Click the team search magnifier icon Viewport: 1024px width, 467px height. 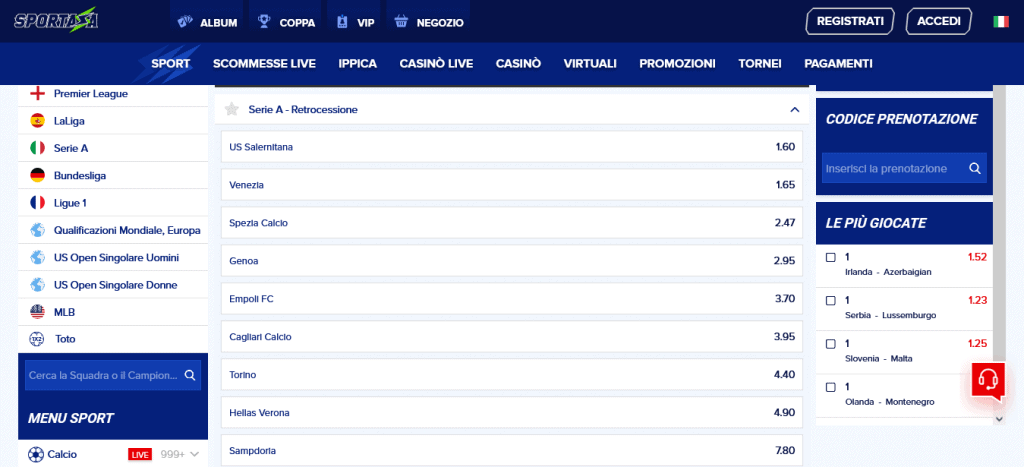(190, 375)
